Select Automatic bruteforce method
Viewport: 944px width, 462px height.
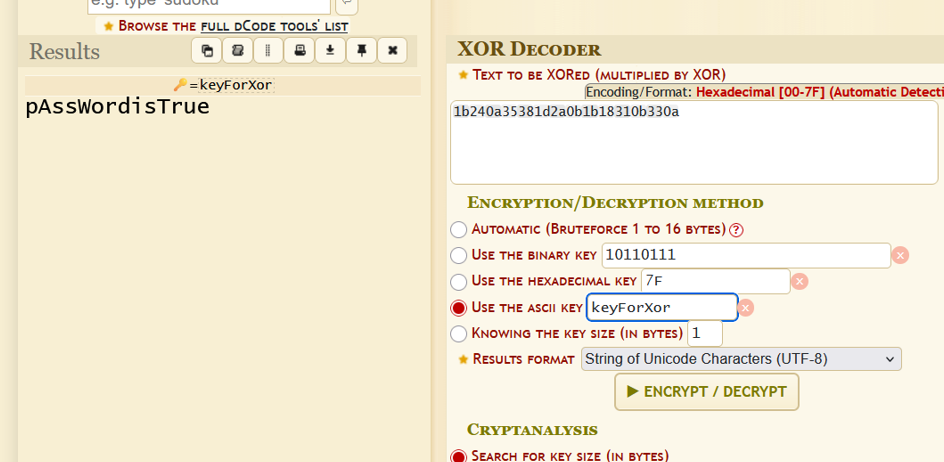[459, 229]
